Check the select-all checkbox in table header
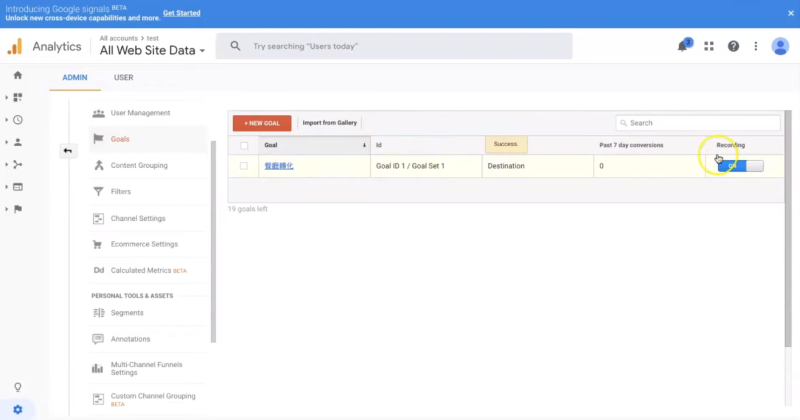This screenshot has width=800, height=420. click(x=244, y=145)
